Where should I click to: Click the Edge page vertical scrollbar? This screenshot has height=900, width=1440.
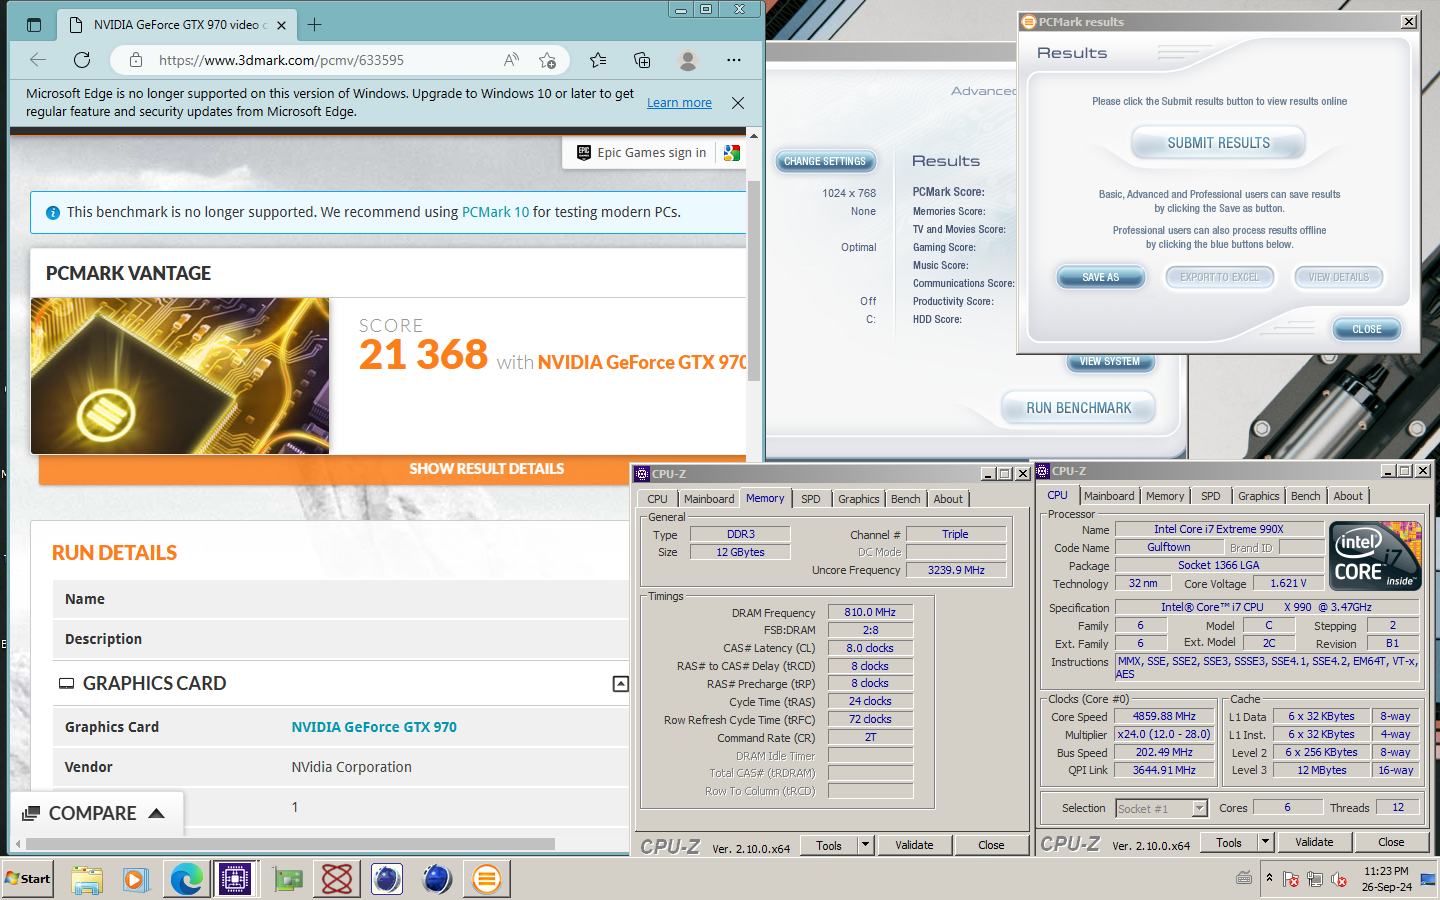[x=754, y=280]
